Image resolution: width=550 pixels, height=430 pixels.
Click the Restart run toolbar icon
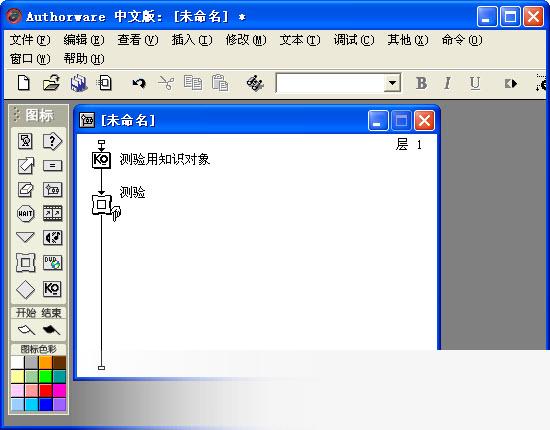510,83
